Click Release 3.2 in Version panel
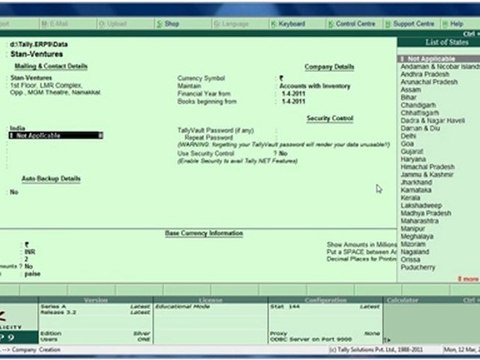Image resolution: width=480 pixels, height=360 pixels. pyautogui.click(x=58, y=313)
